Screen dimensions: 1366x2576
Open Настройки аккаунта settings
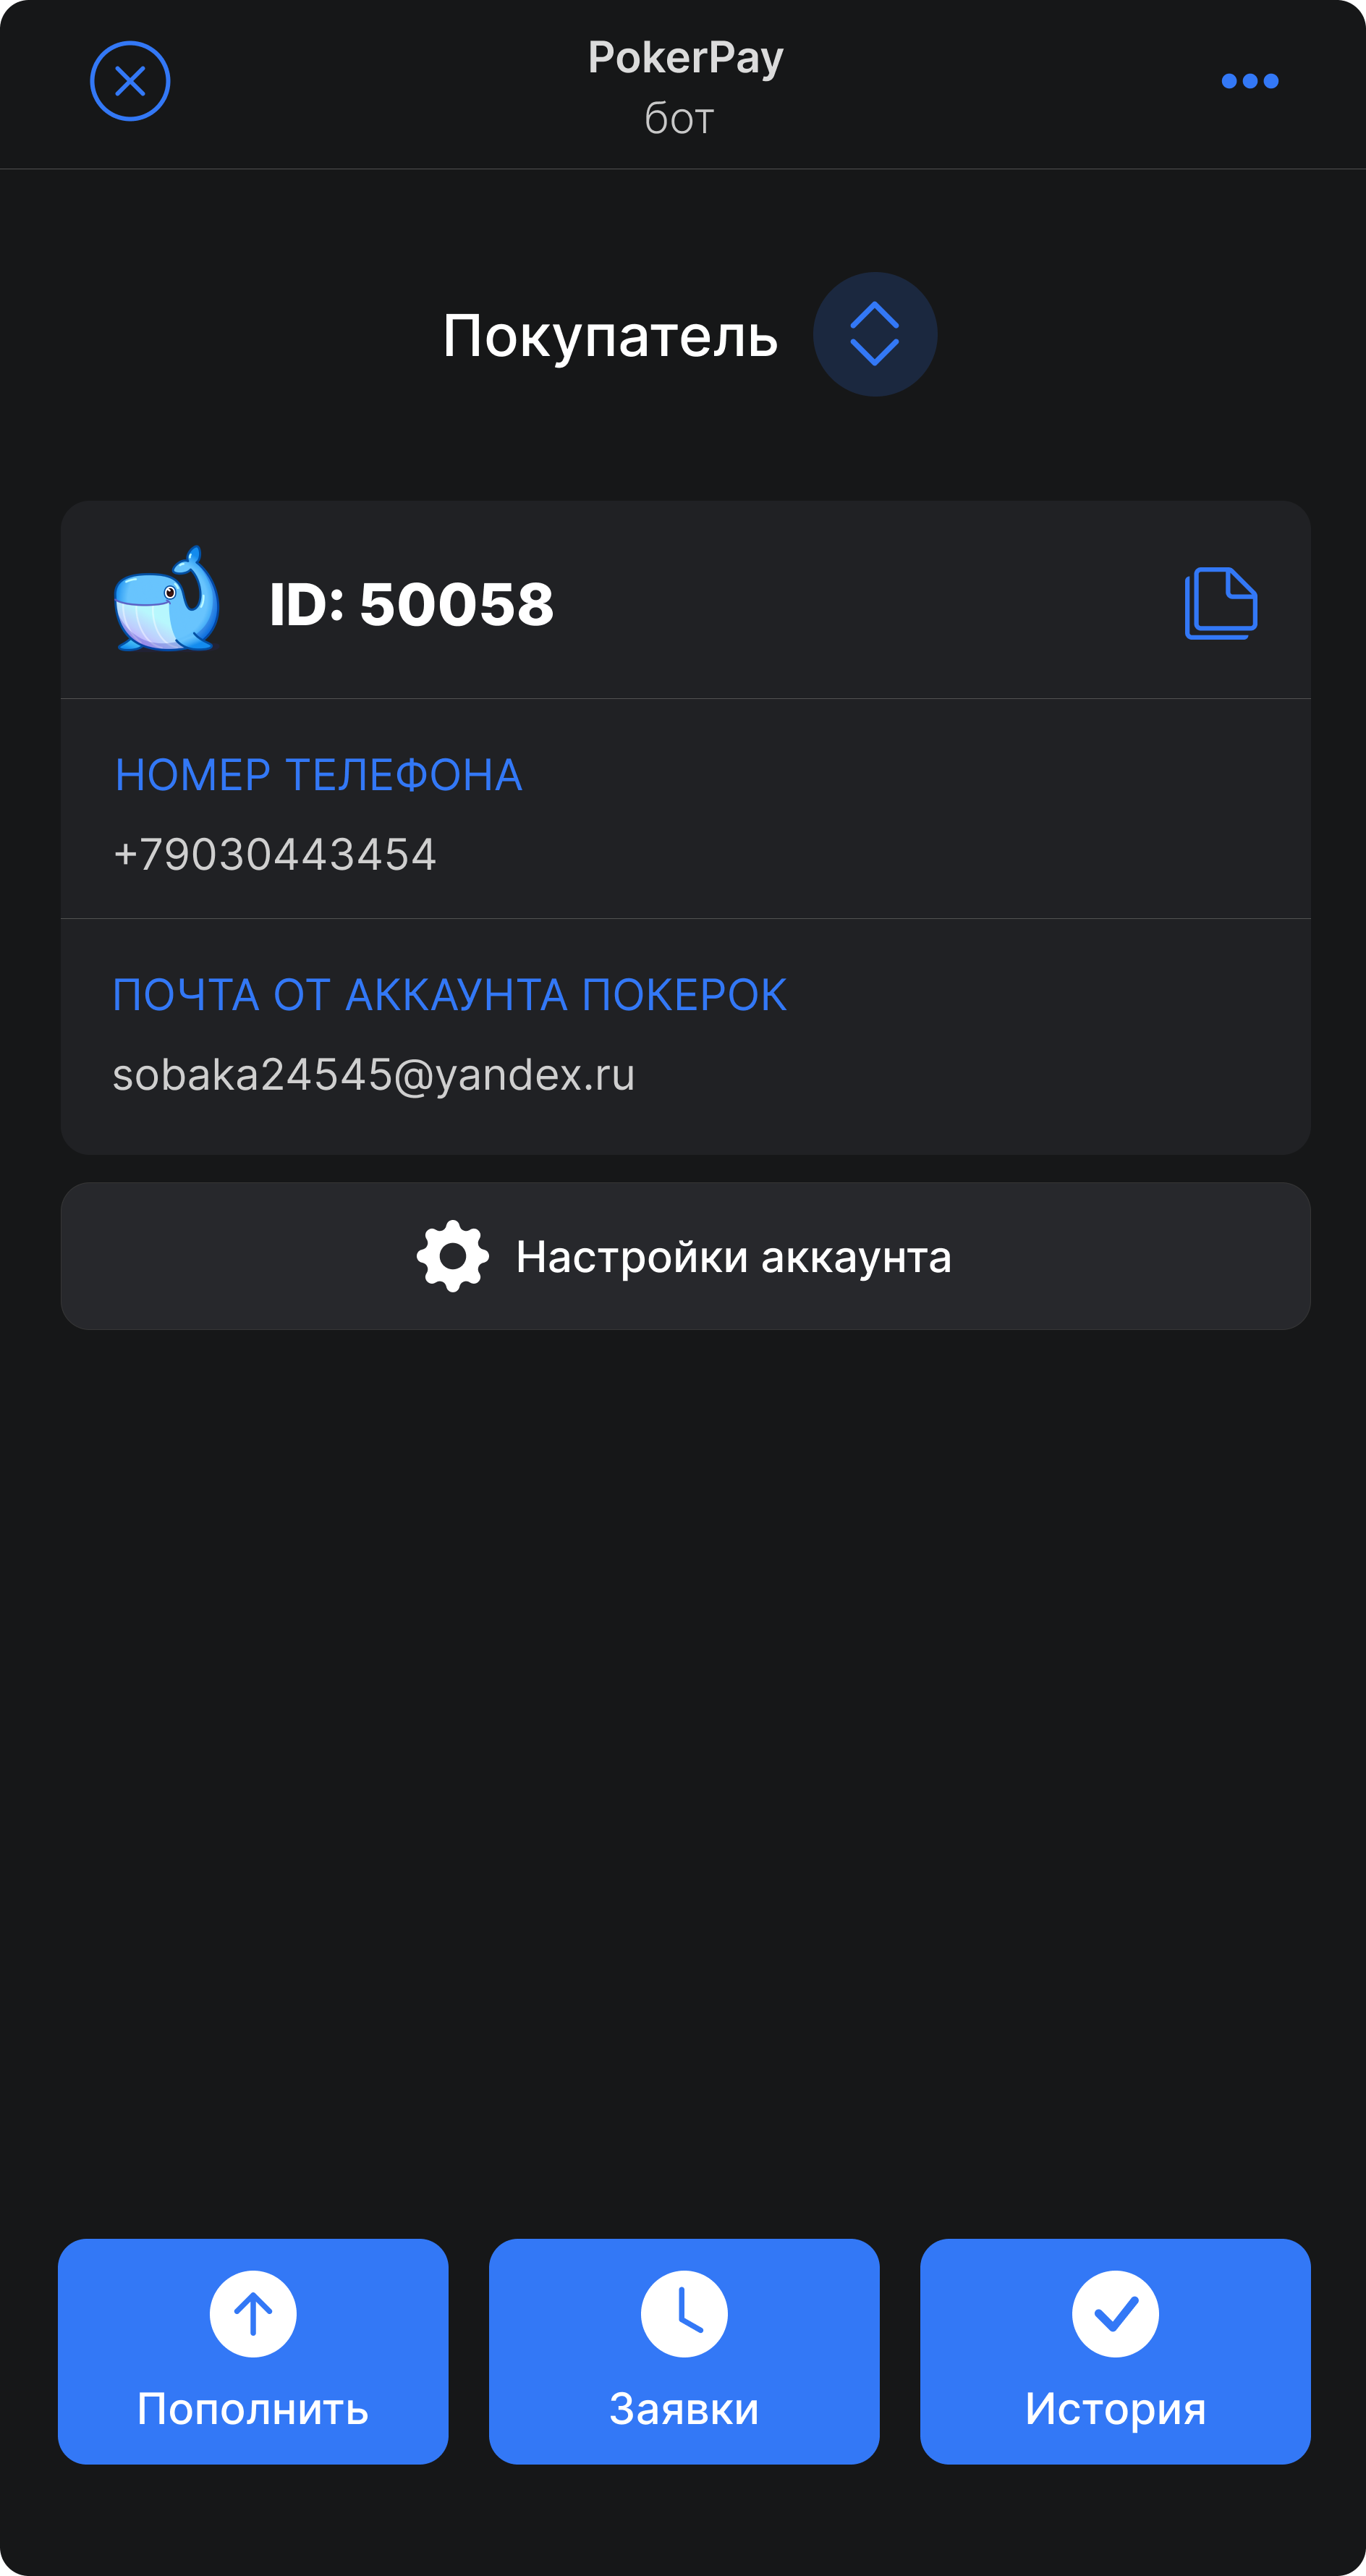[x=685, y=1256]
